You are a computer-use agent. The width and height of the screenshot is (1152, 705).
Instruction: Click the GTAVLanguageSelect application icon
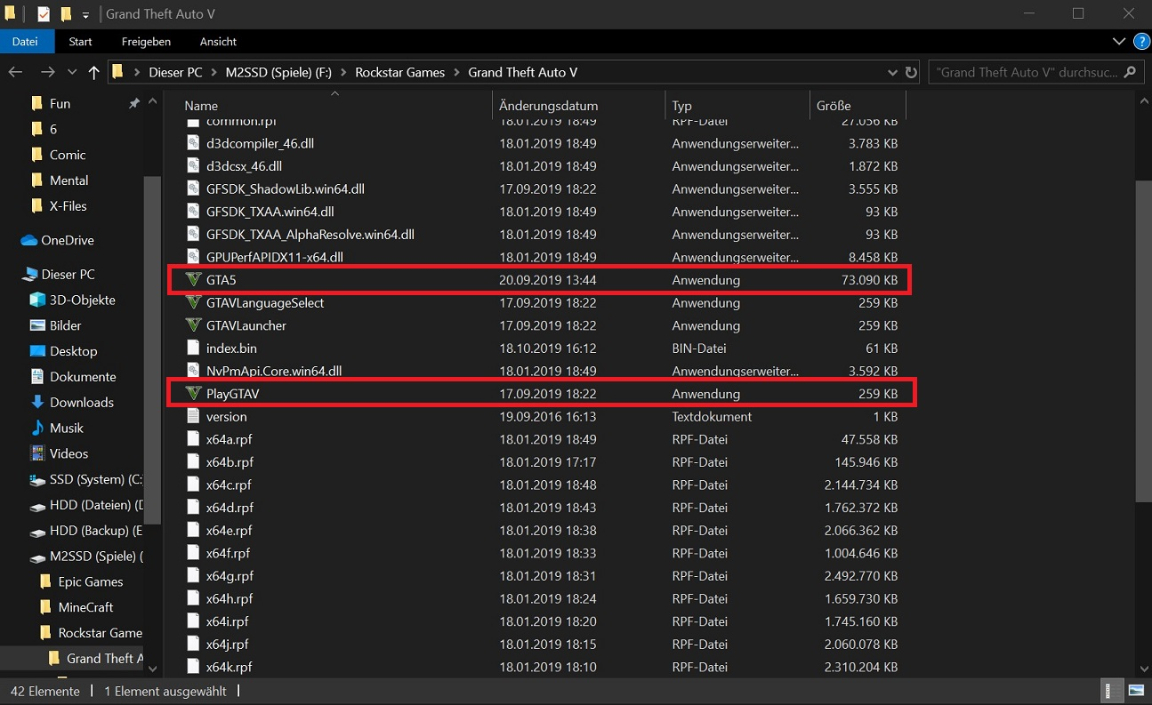(x=194, y=303)
